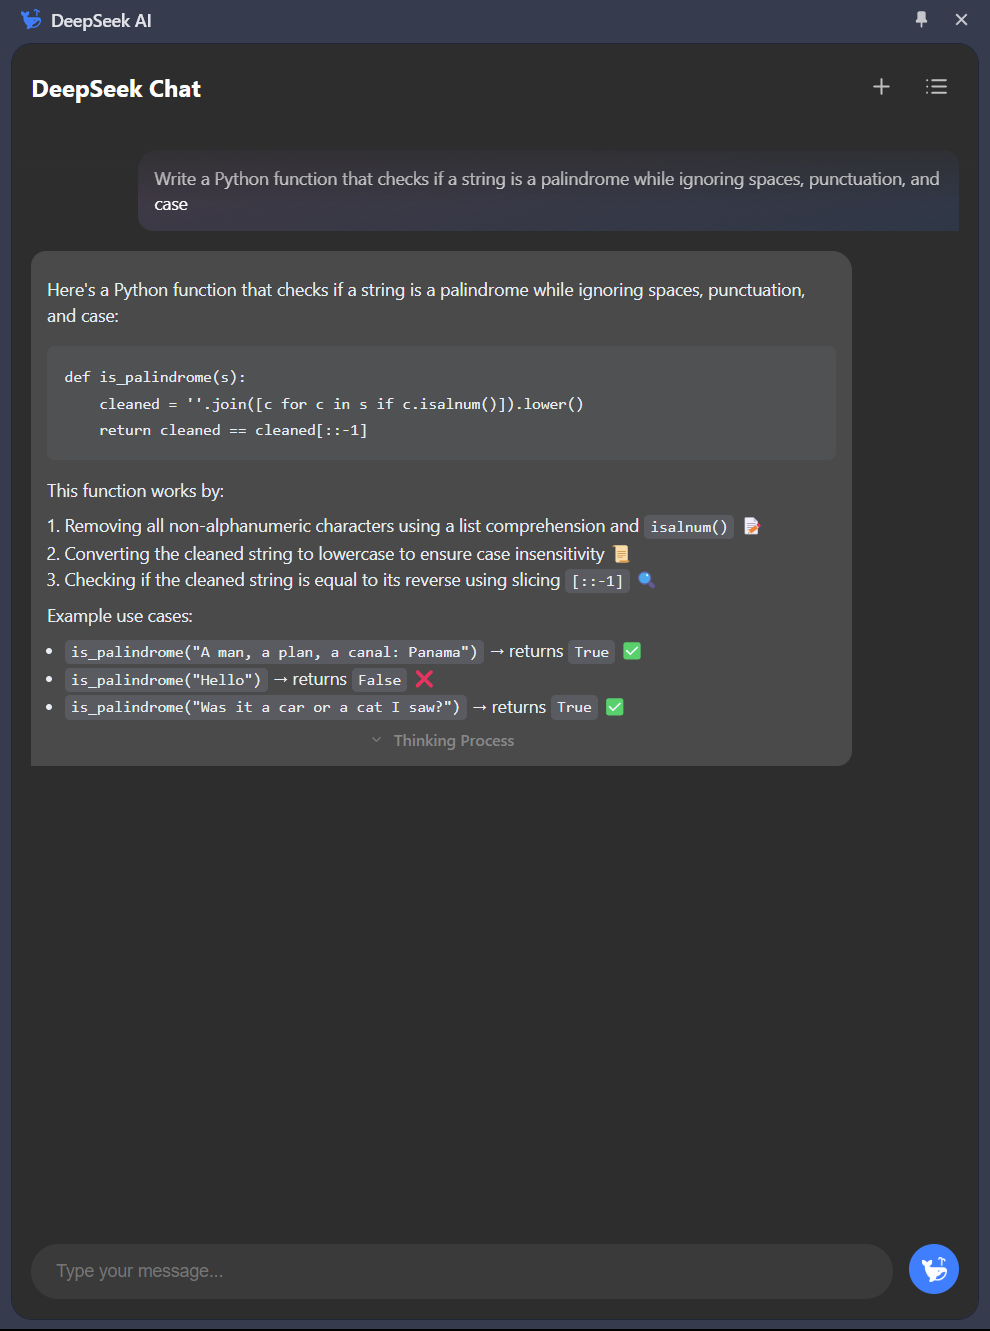The image size is (990, 1331).
Task: Pin the DeepSeek AI window
Action: (921, 19)
